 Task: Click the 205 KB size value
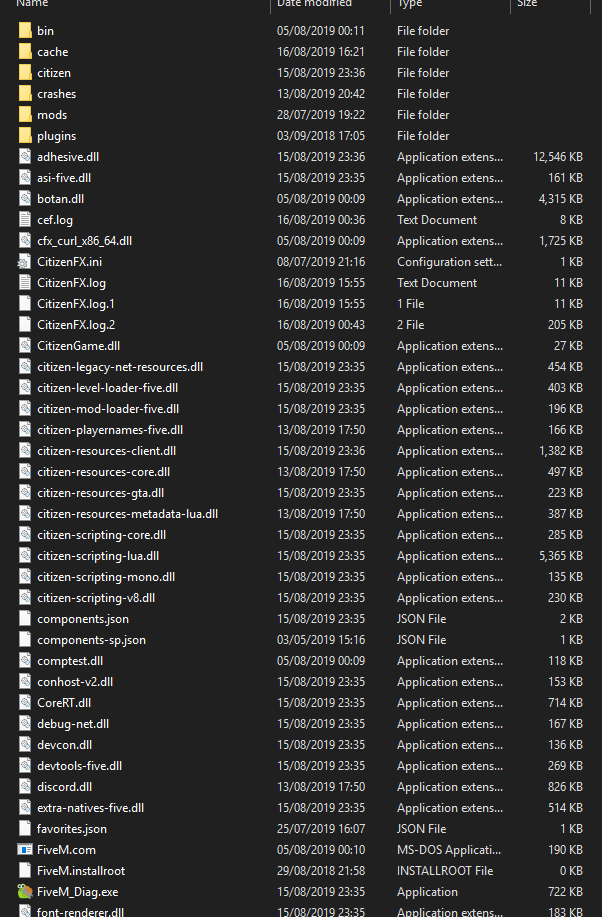pos(565,325)
